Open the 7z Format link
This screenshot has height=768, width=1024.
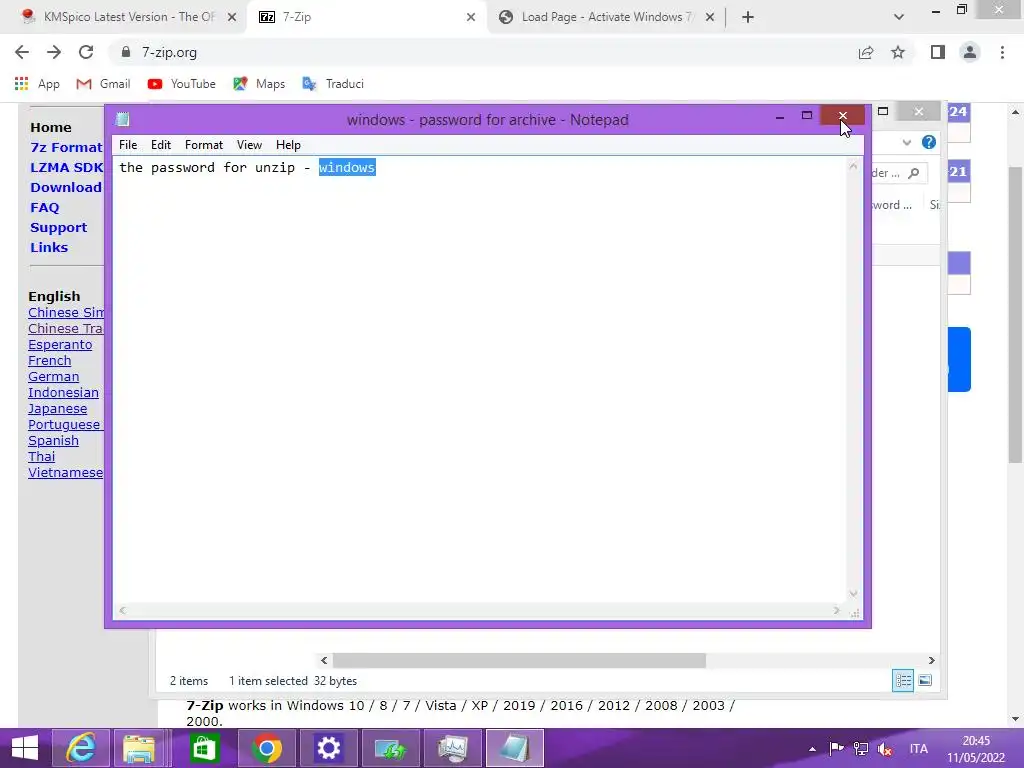pos(66,148)
